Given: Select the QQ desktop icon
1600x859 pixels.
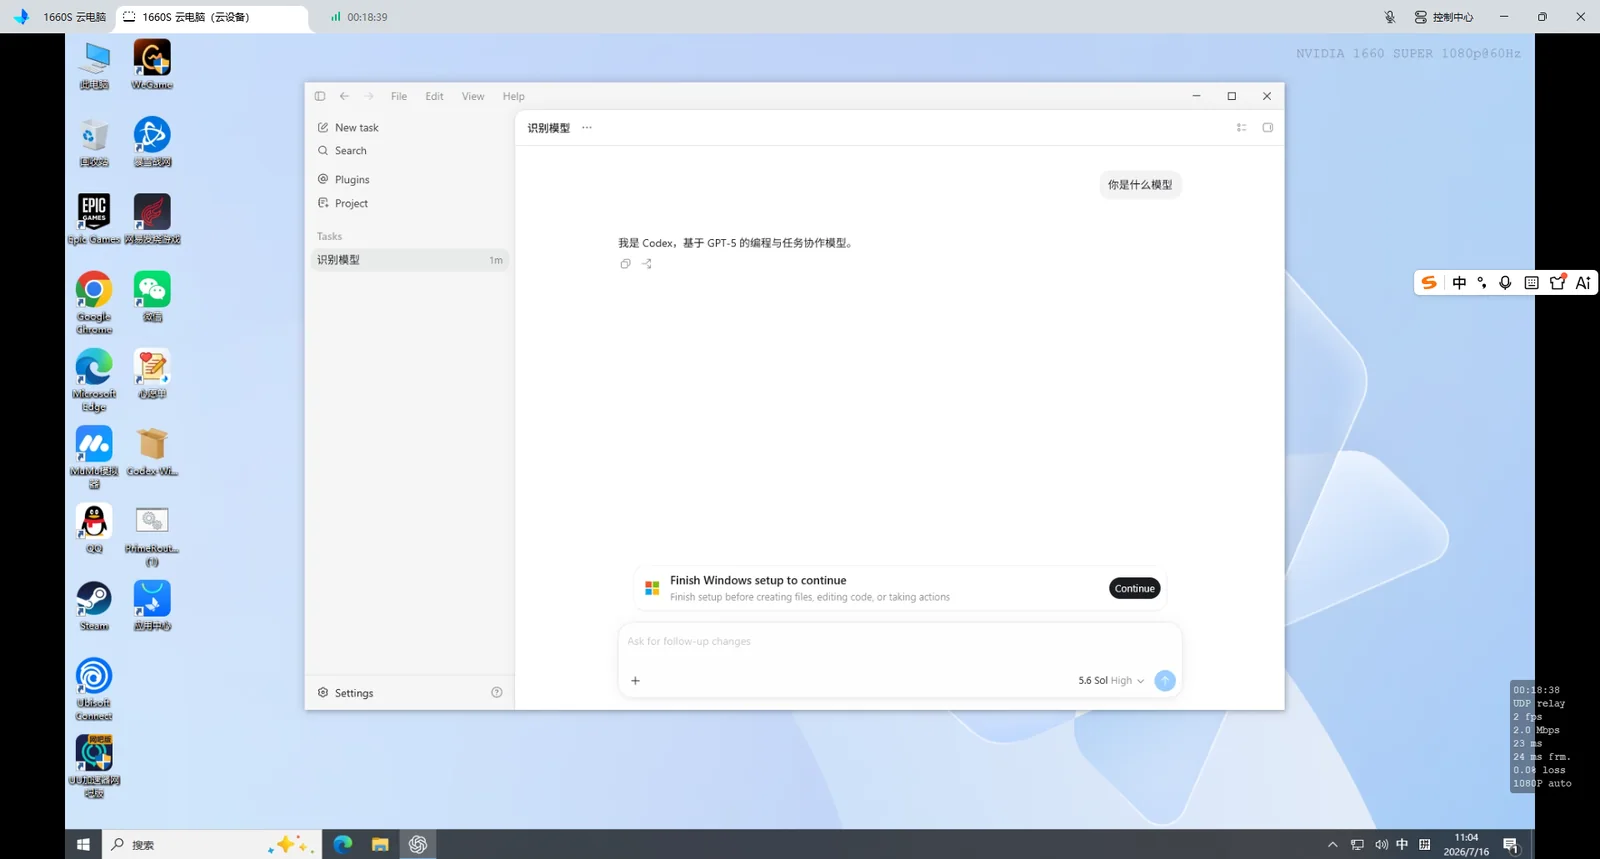Looking at the screenshot, I should point(94,528).
